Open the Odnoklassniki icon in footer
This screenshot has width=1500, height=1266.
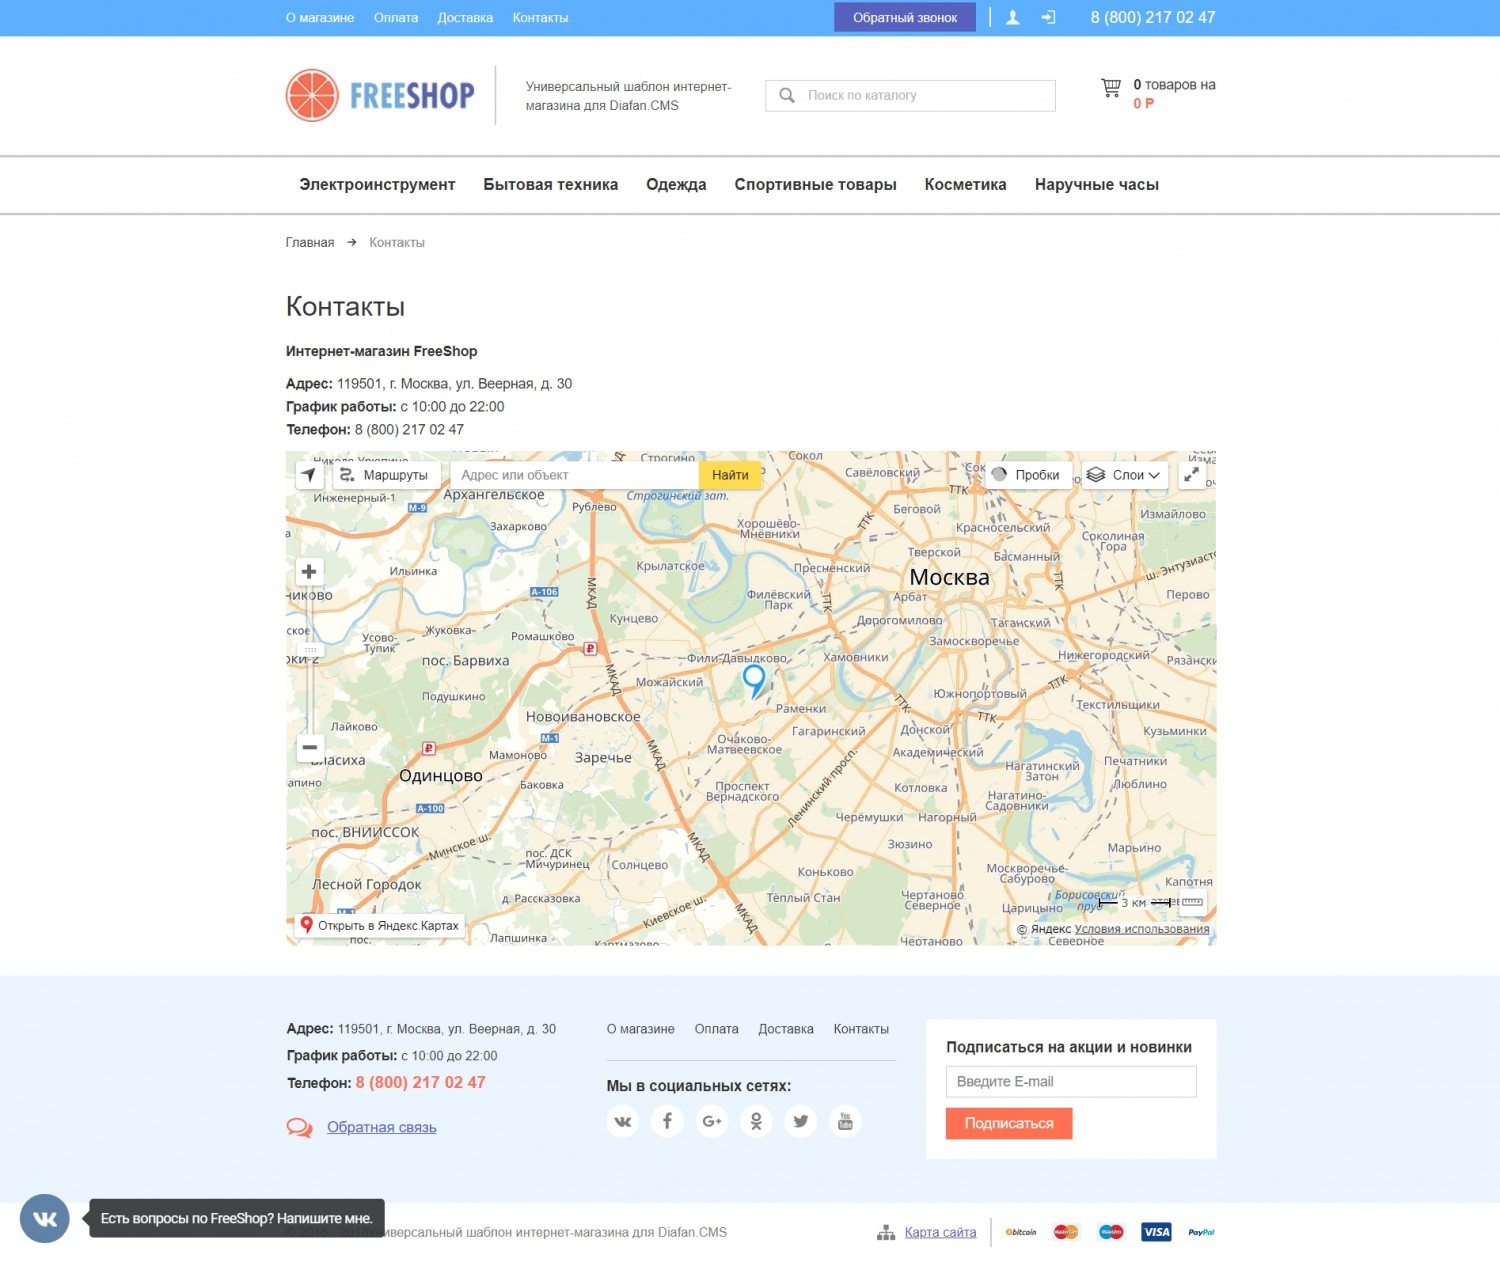click(x=756, y=1121)
